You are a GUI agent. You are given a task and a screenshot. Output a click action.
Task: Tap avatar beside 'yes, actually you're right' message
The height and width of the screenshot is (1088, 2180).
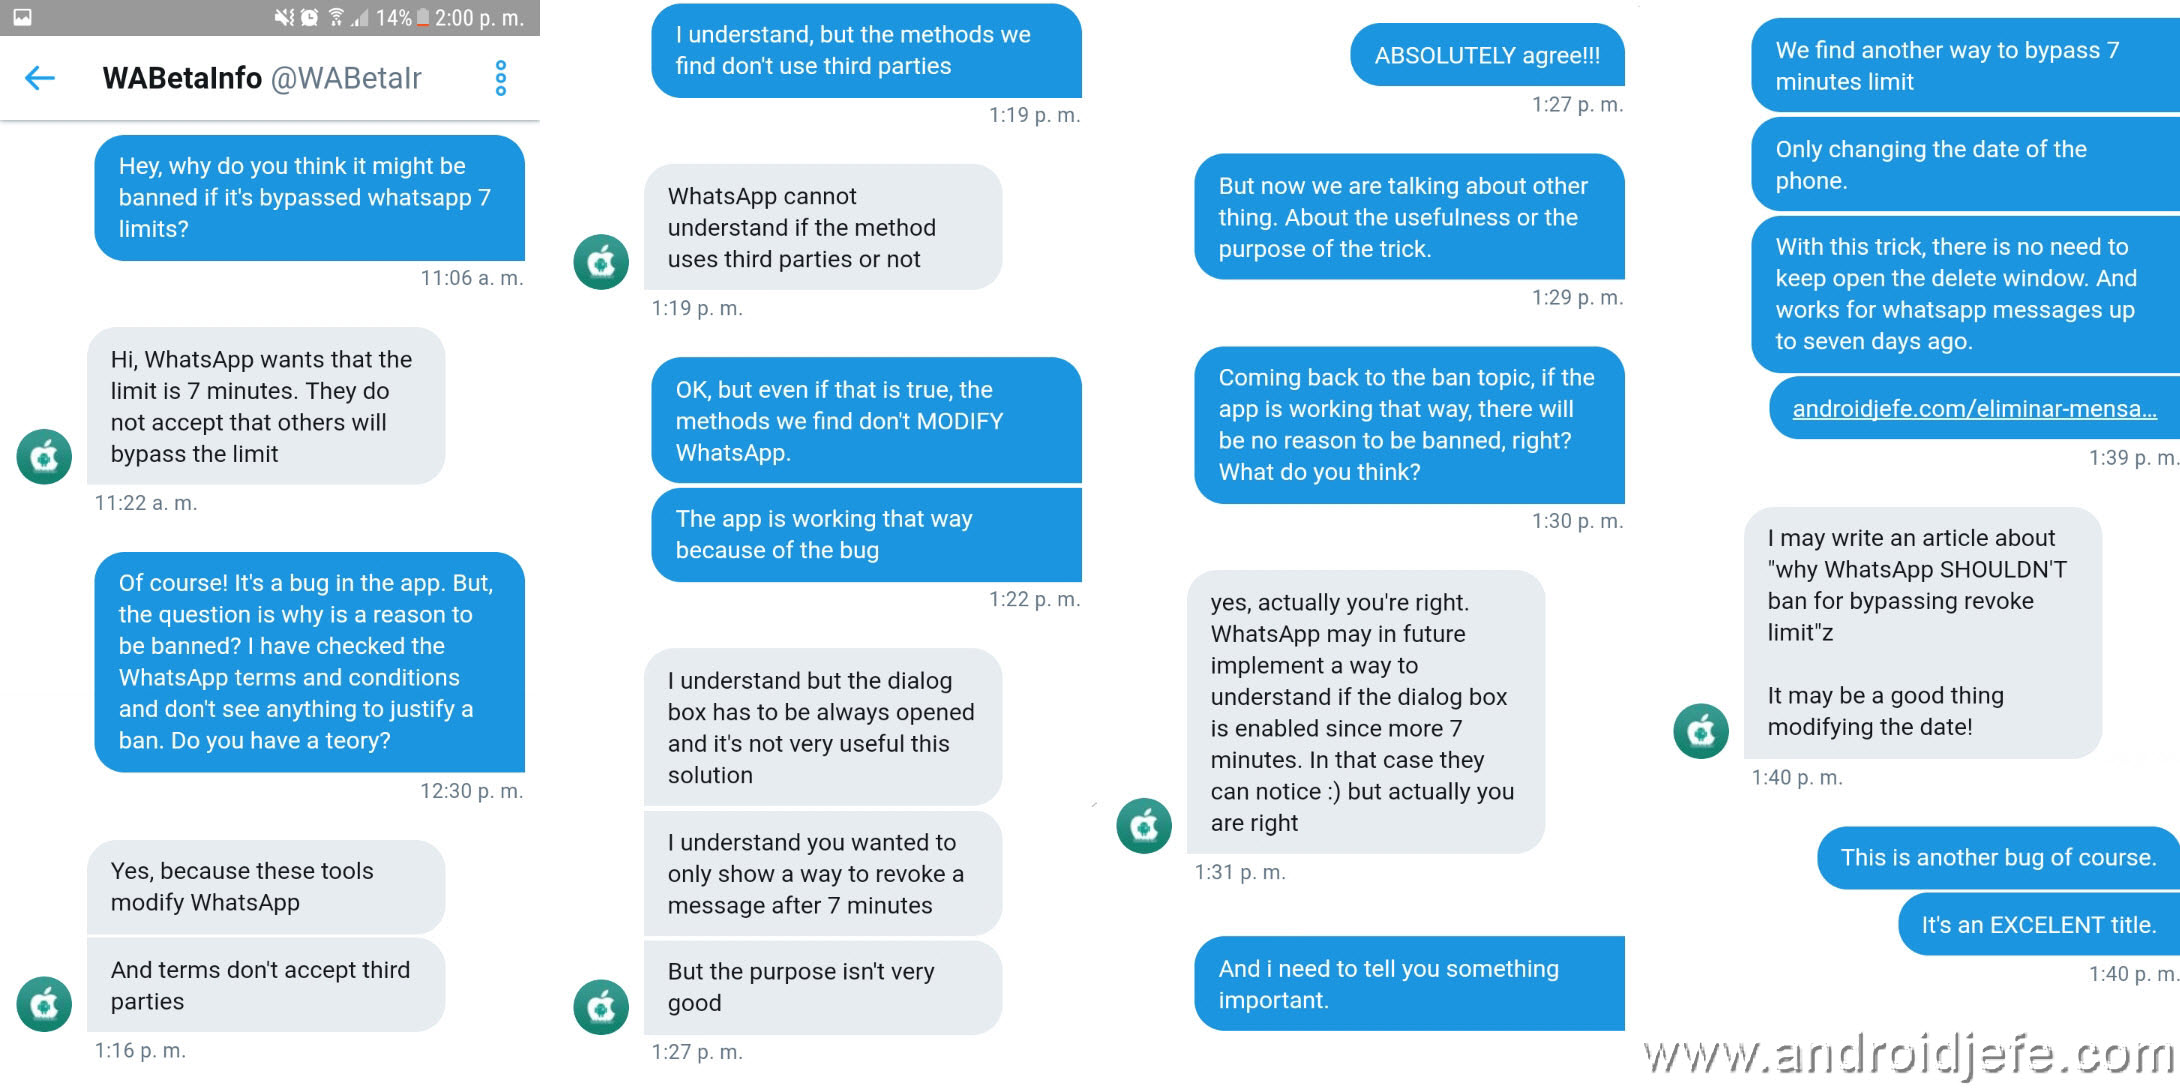[x=1144, y=826]
